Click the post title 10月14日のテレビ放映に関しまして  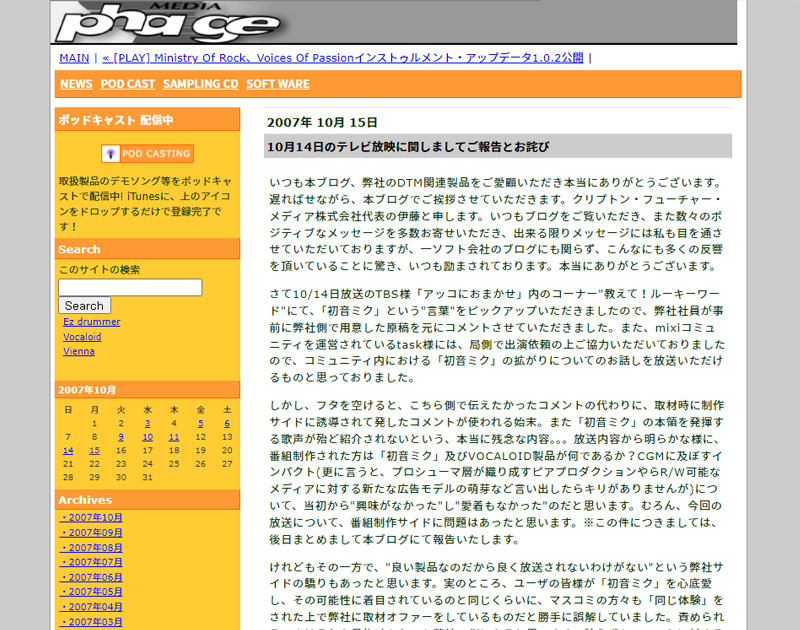(x=408, y=147)
